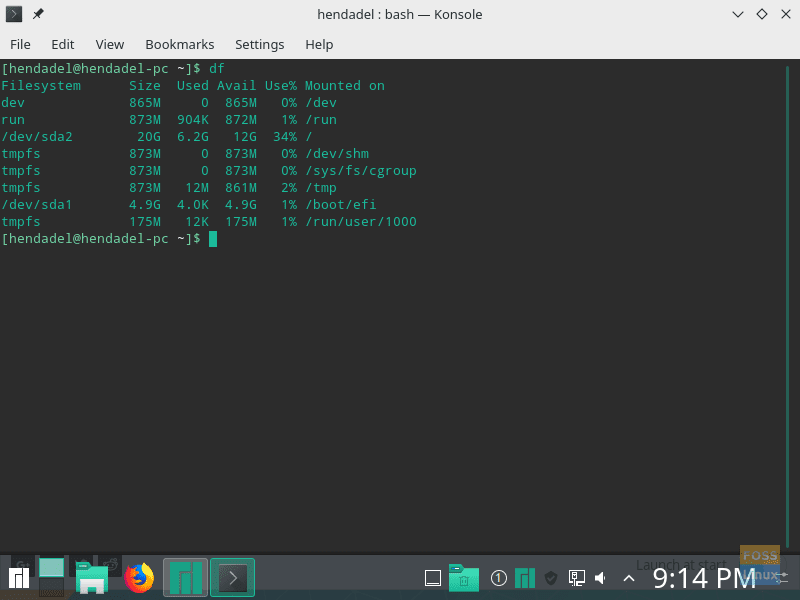Toggle the keep-above pin in the title bar
Viewport: 800px width, 600px height.
[37, 14]
